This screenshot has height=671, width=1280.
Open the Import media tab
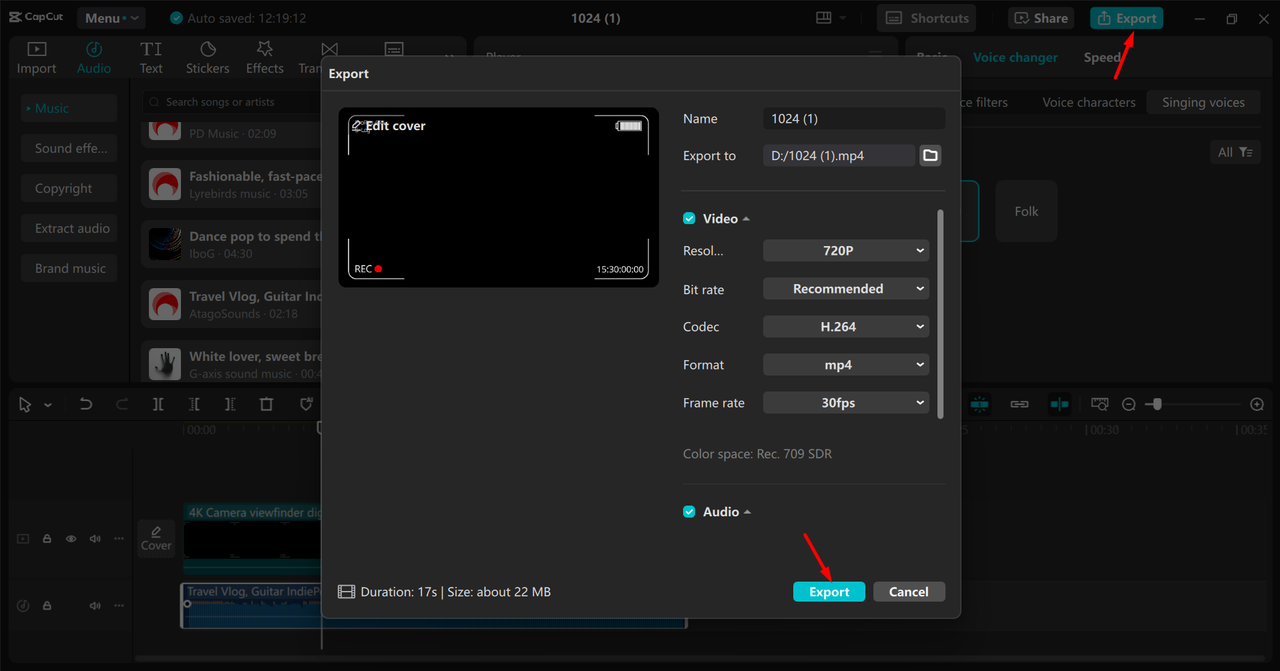(x=36, y=58)
